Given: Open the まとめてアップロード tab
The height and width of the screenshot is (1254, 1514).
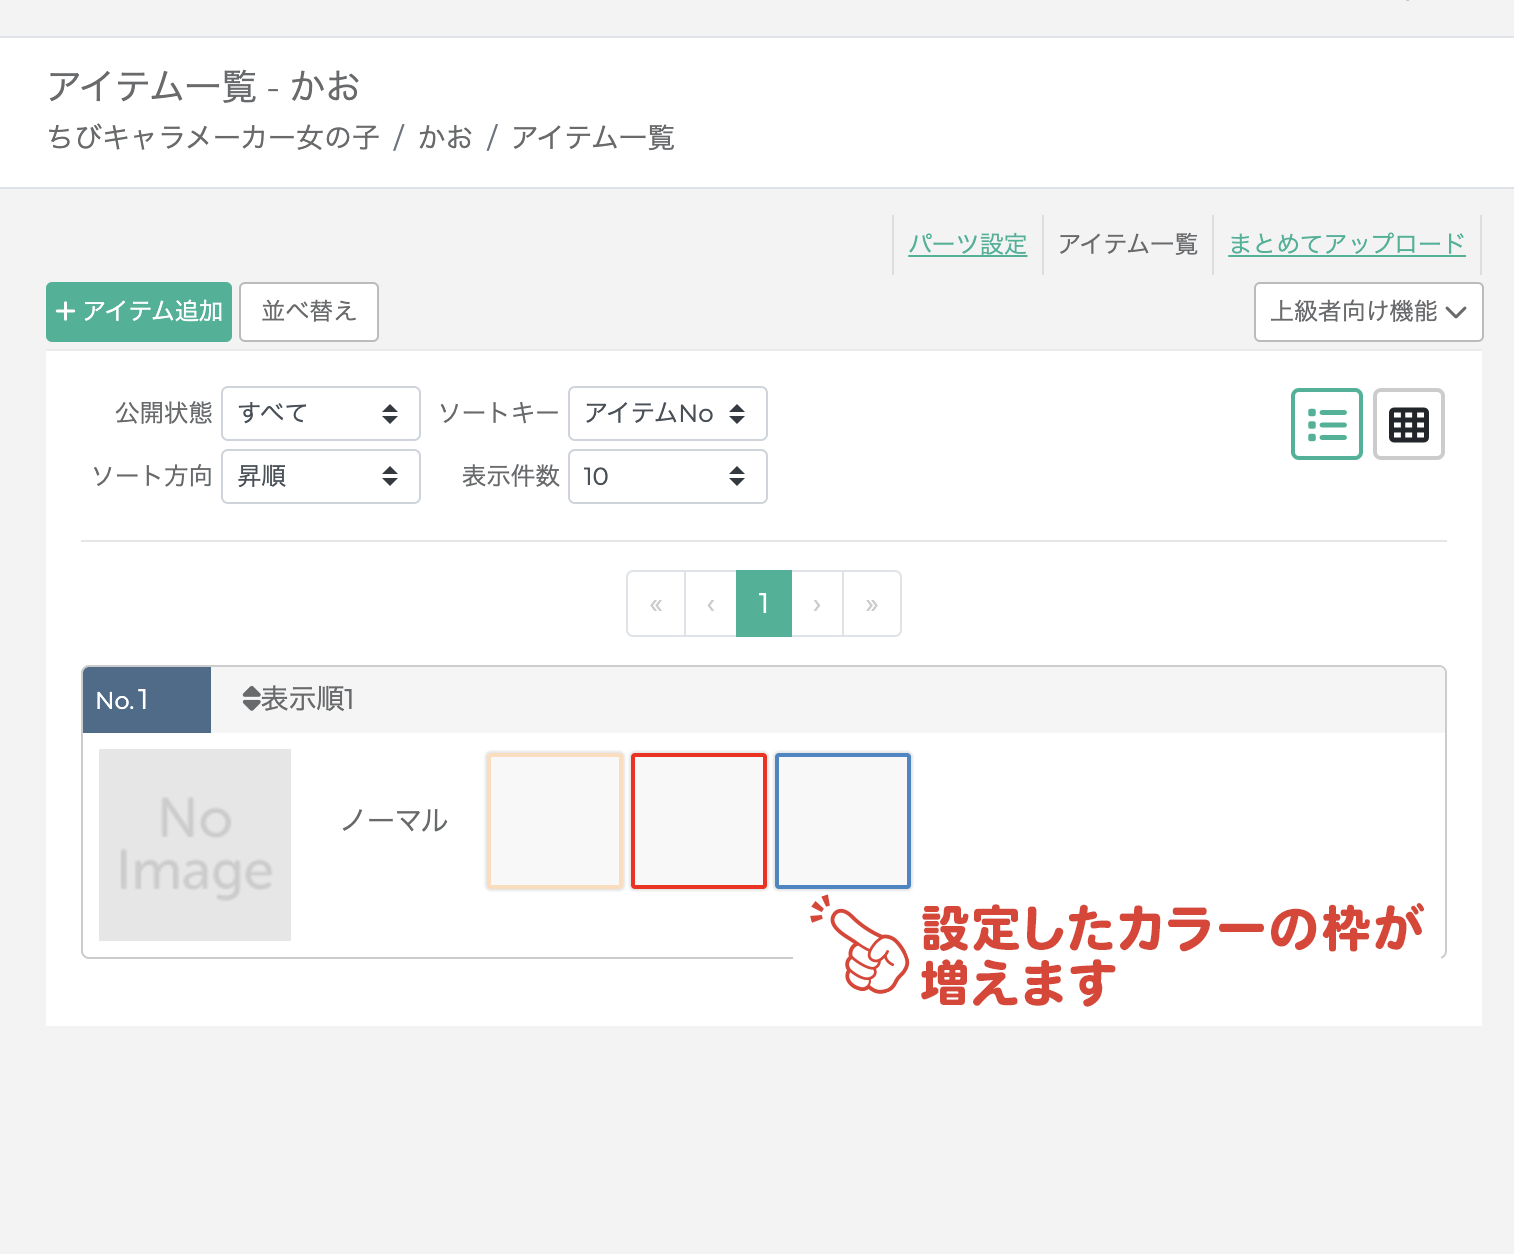Looking at the screenshot, I should [x=1346, y=244].
